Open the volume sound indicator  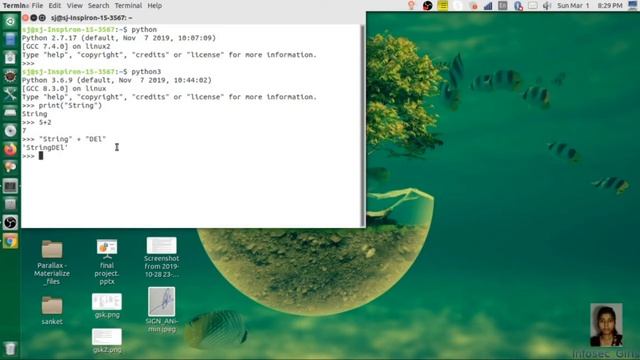pos(547,5)
